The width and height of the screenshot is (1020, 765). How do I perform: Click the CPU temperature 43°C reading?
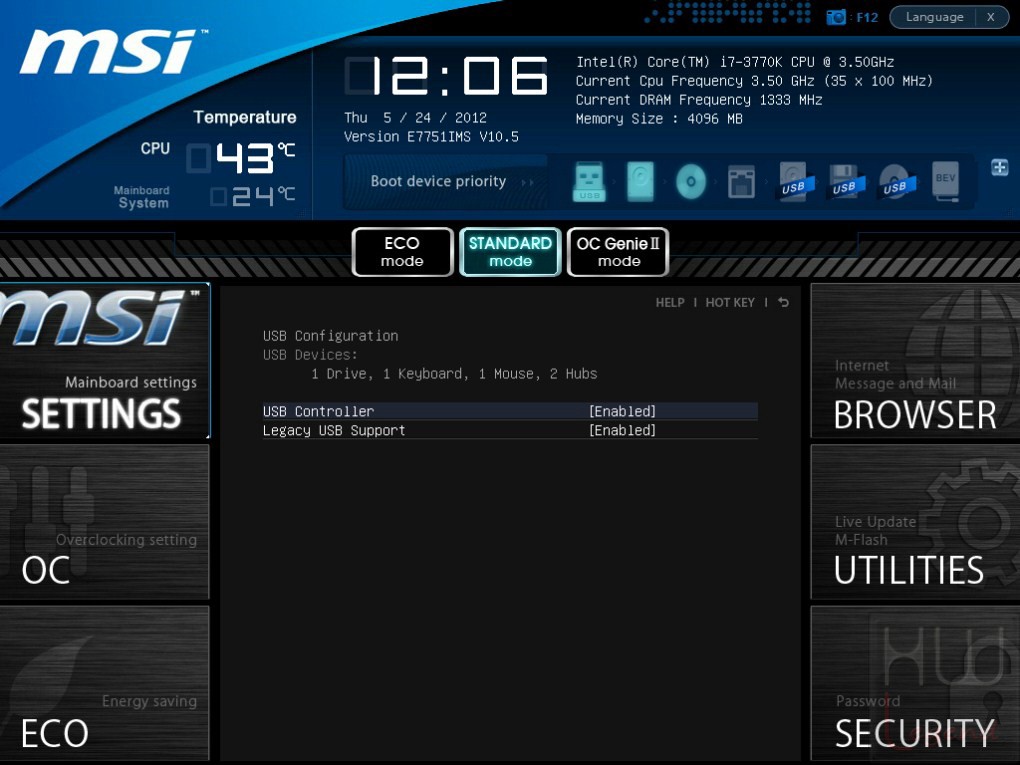[242, 158]
